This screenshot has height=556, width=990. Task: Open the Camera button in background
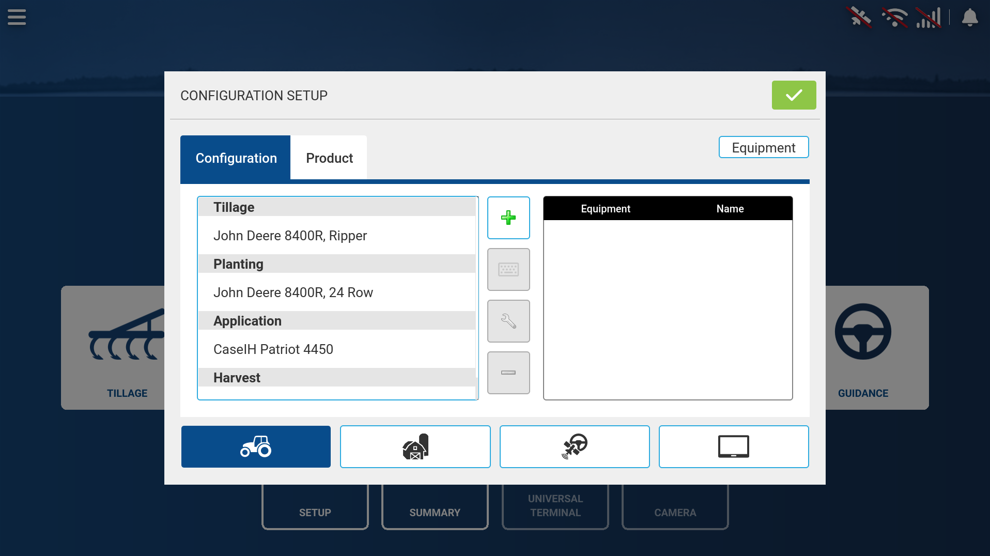point(675,507)
